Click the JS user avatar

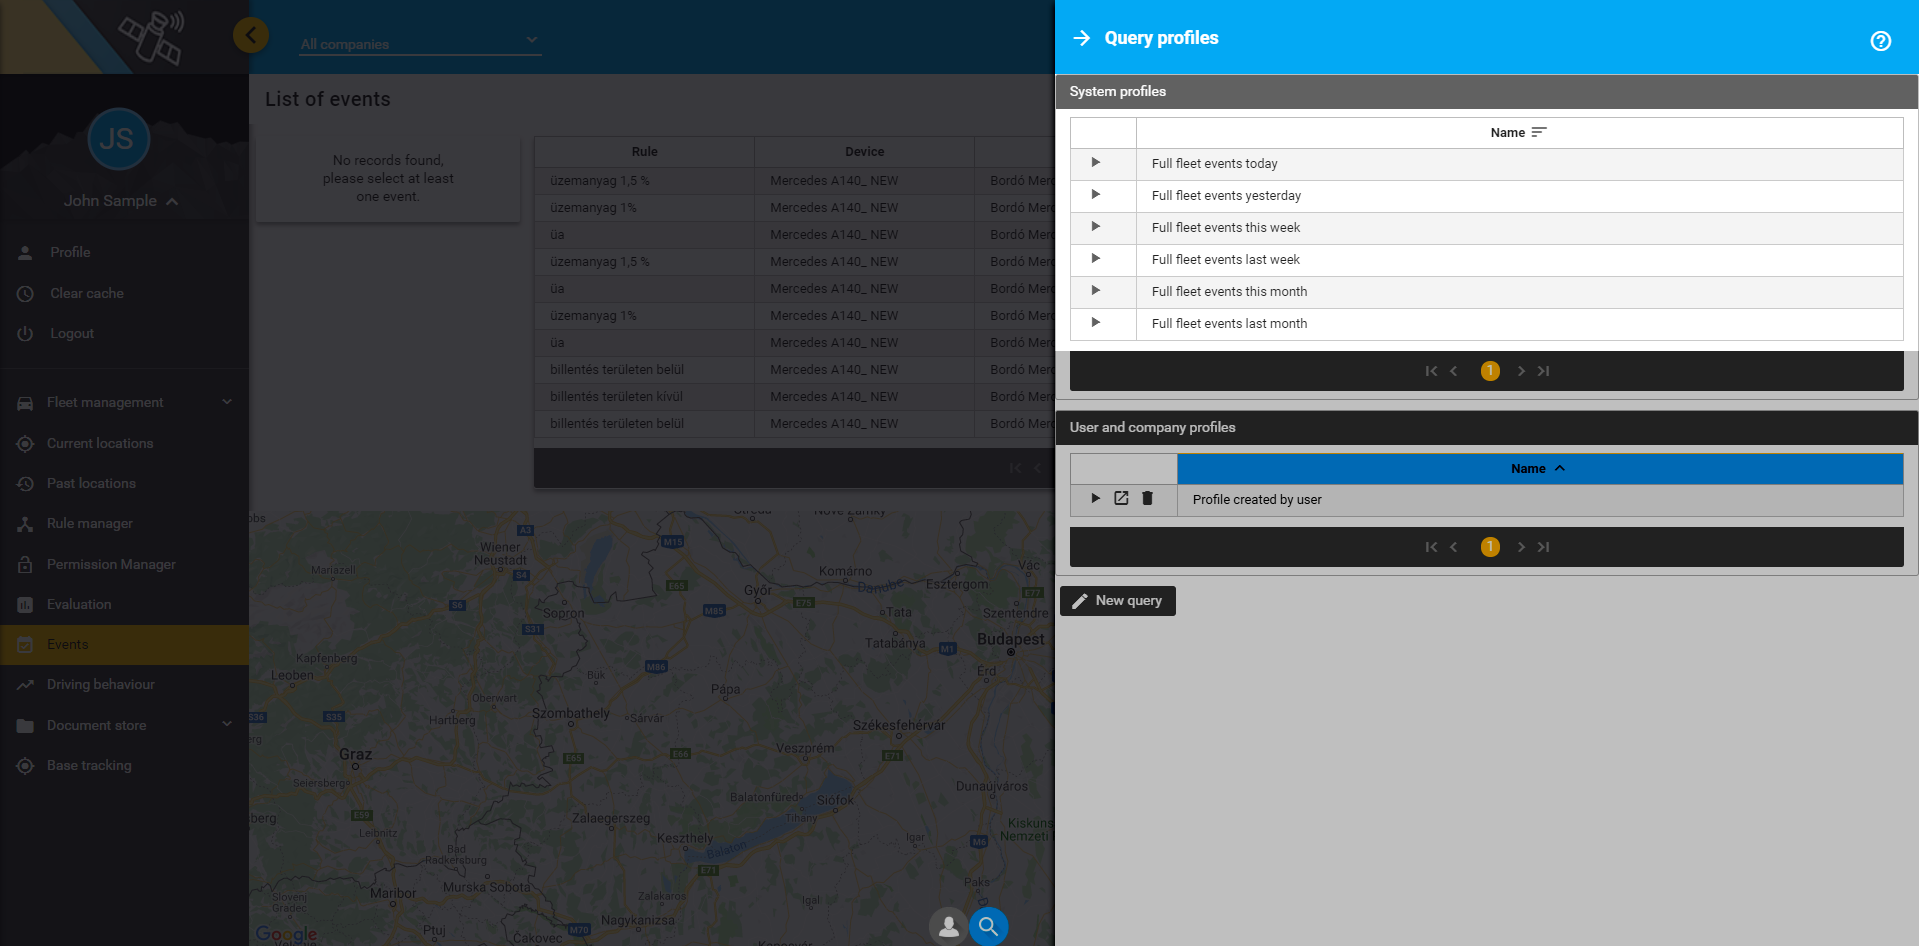click(x=118, y=139)
